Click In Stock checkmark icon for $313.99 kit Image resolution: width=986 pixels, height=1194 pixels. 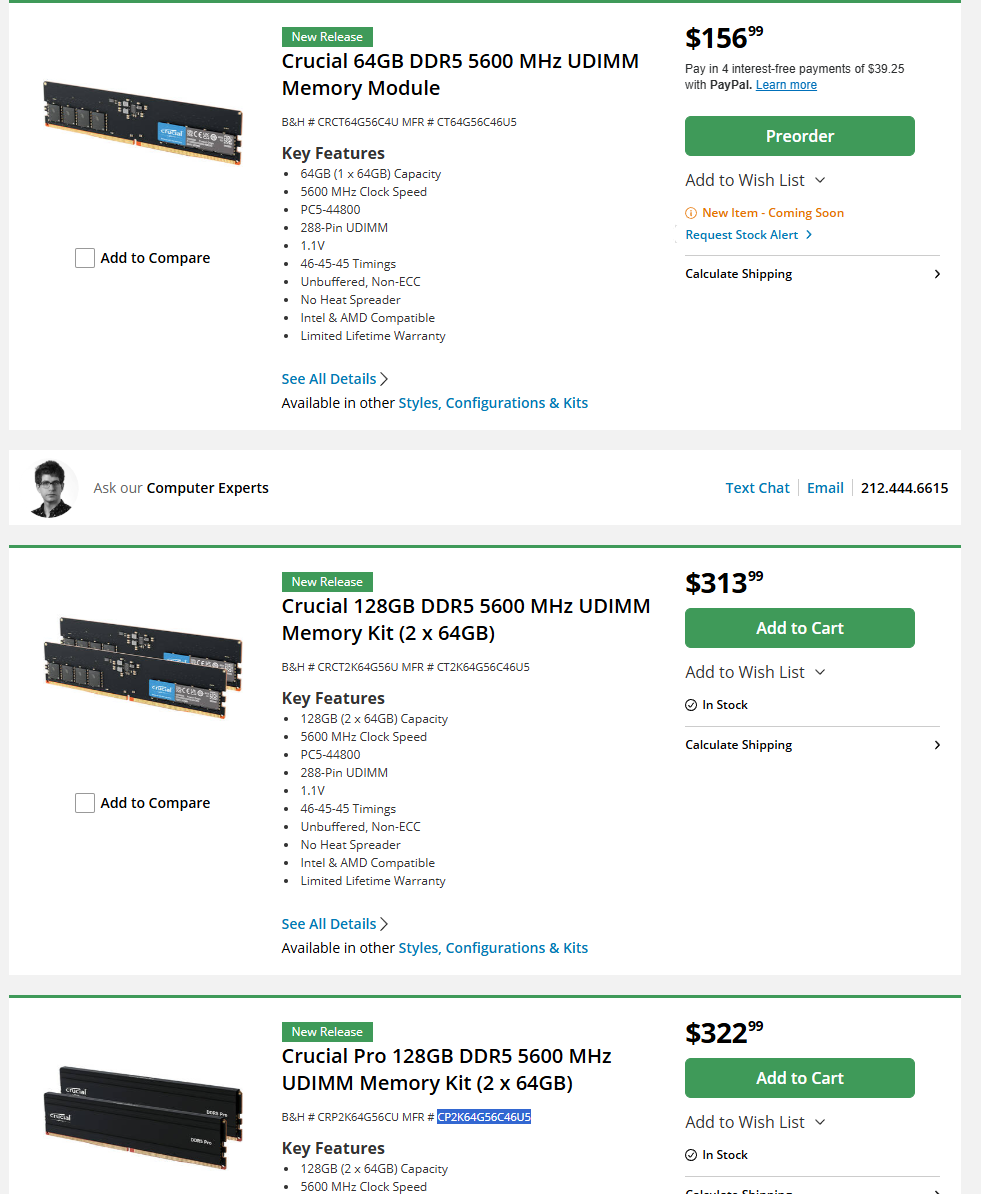coord(691,705)
